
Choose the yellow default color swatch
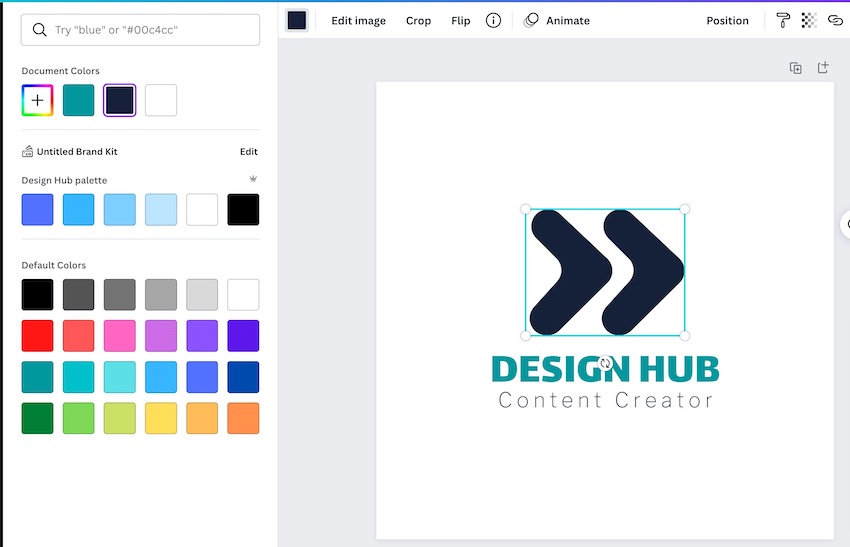click(x=161, y=418)
